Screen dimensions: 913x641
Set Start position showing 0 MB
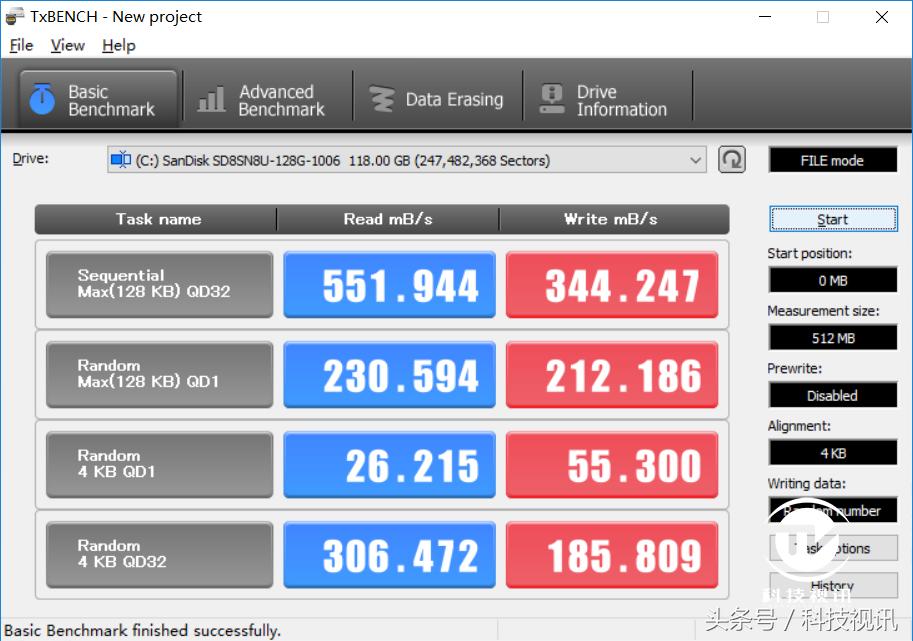833,280
